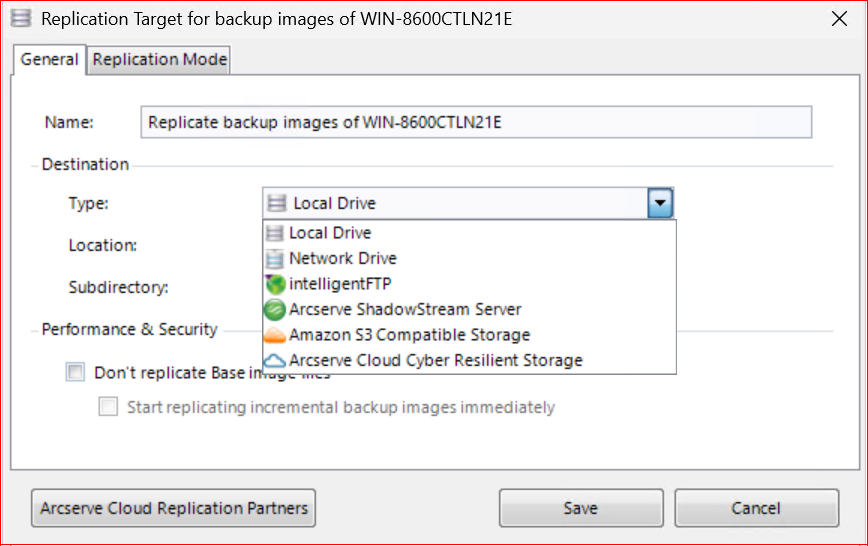The height and width of the screenshot is (546, 868).
Task: Click the Arcserve ShadowStream Server green icon
Action: [275, 310]
